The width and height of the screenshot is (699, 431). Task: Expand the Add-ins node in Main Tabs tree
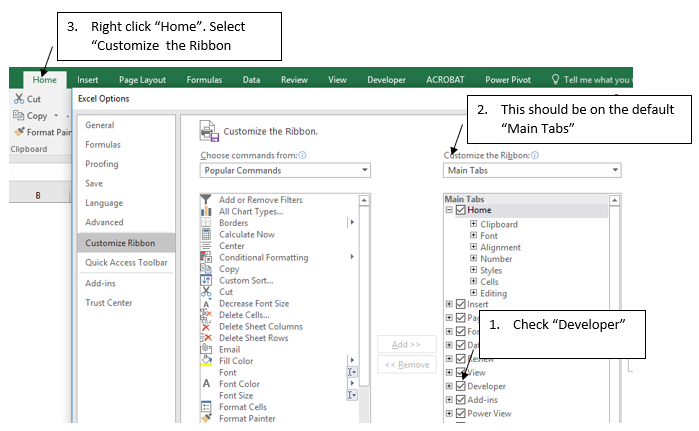pyautogui.click(x=449, y=400)
